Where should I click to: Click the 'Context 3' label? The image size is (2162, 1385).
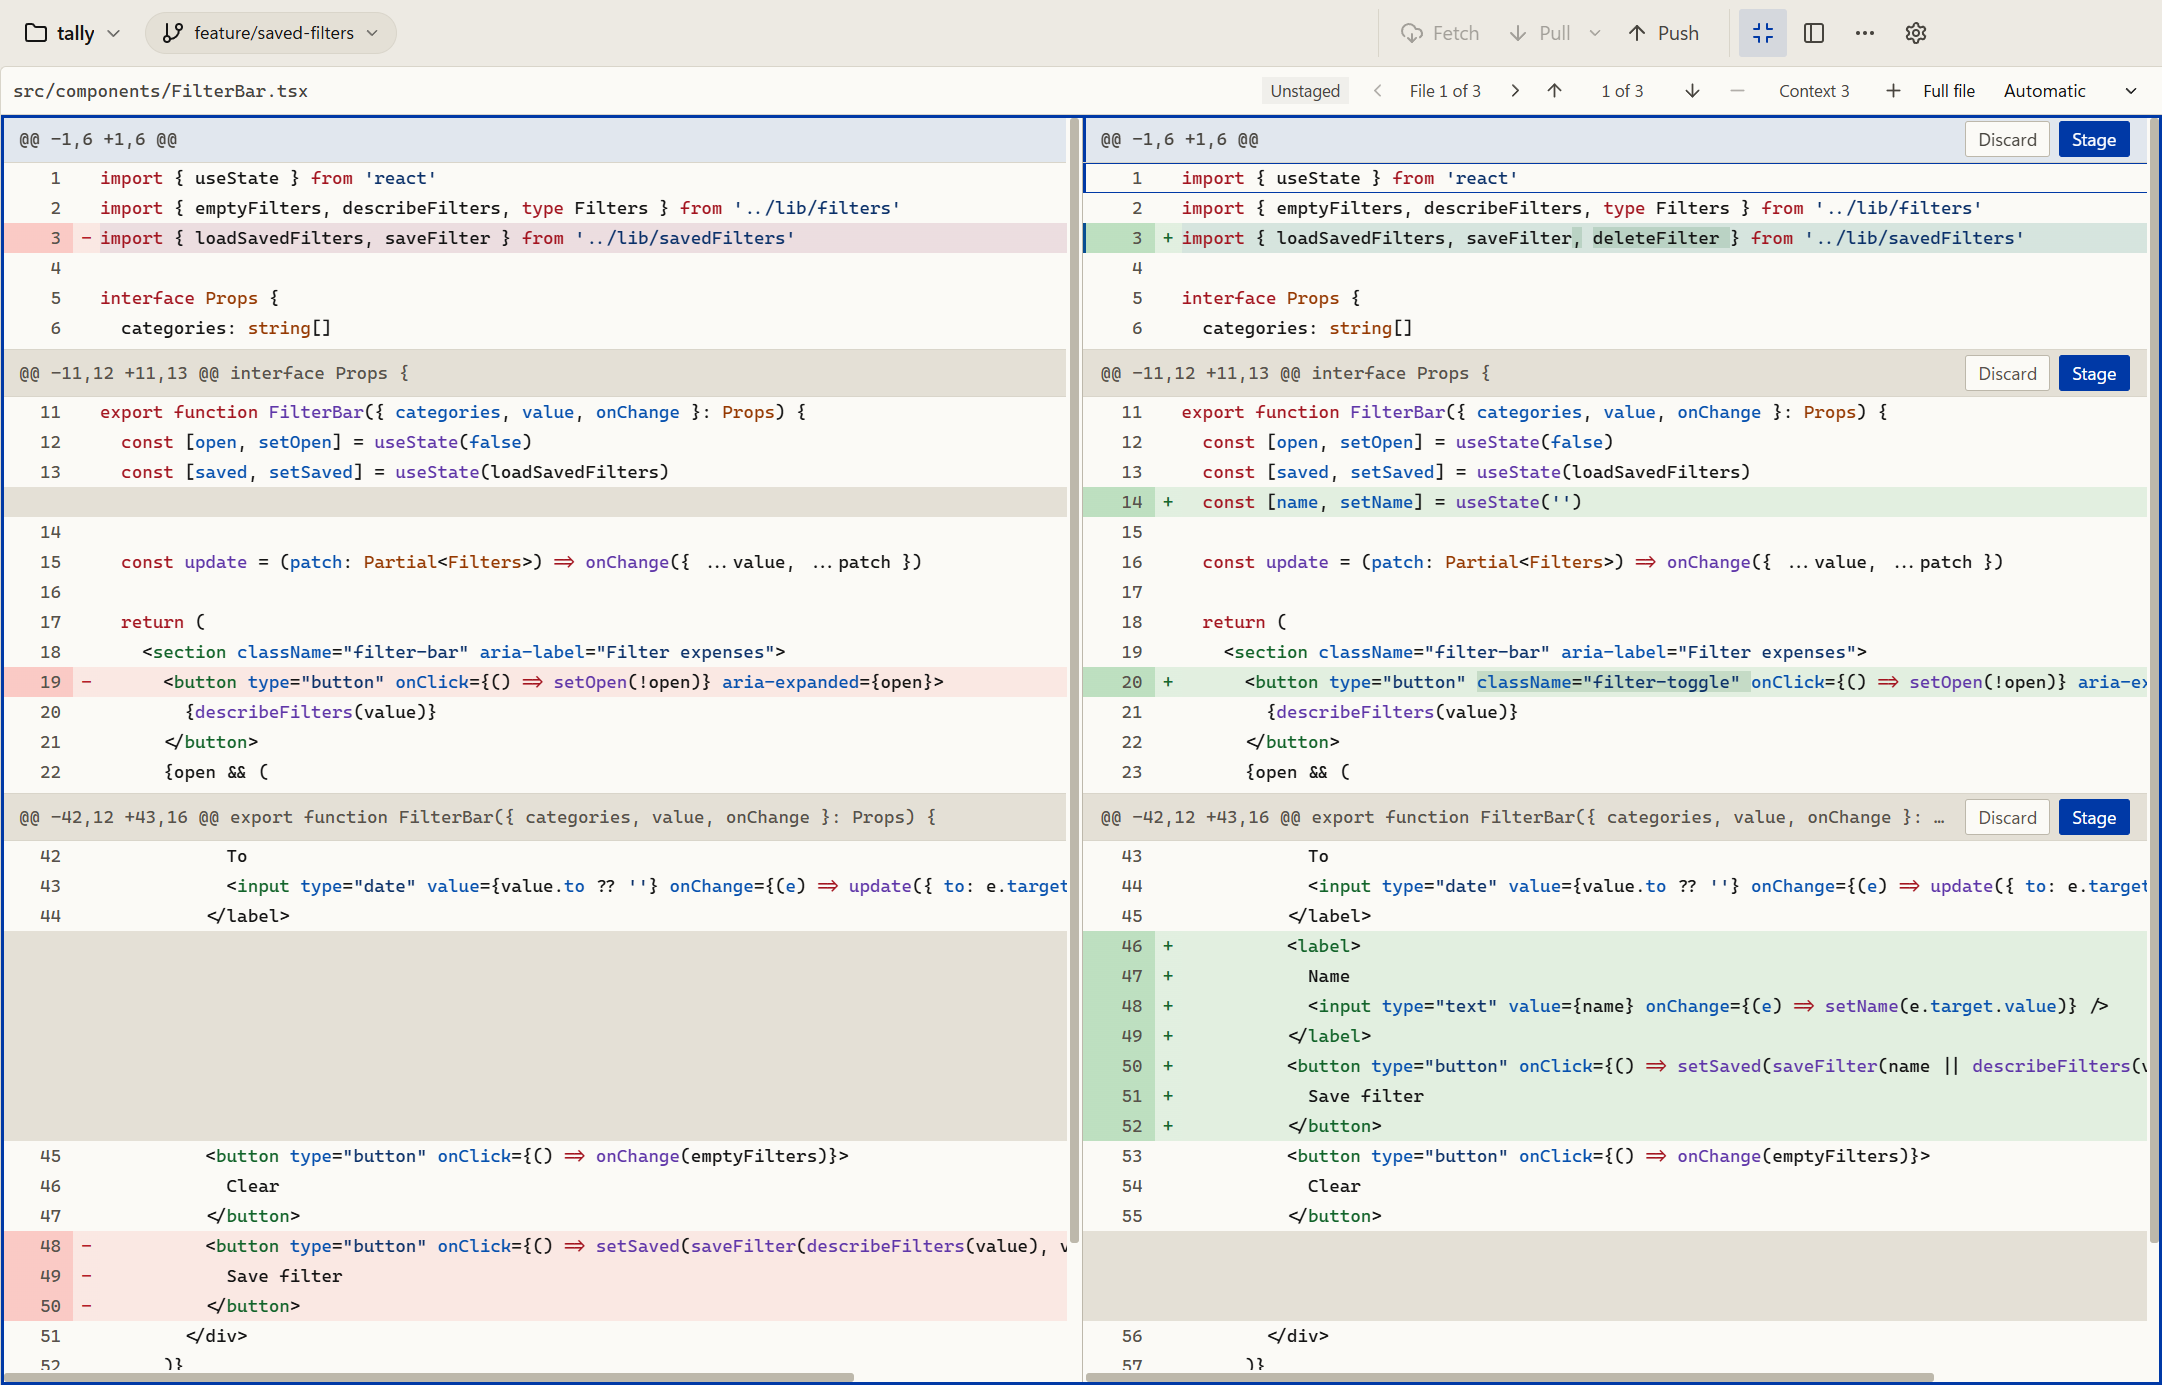pyautogui.click(x=1814, y=91)
